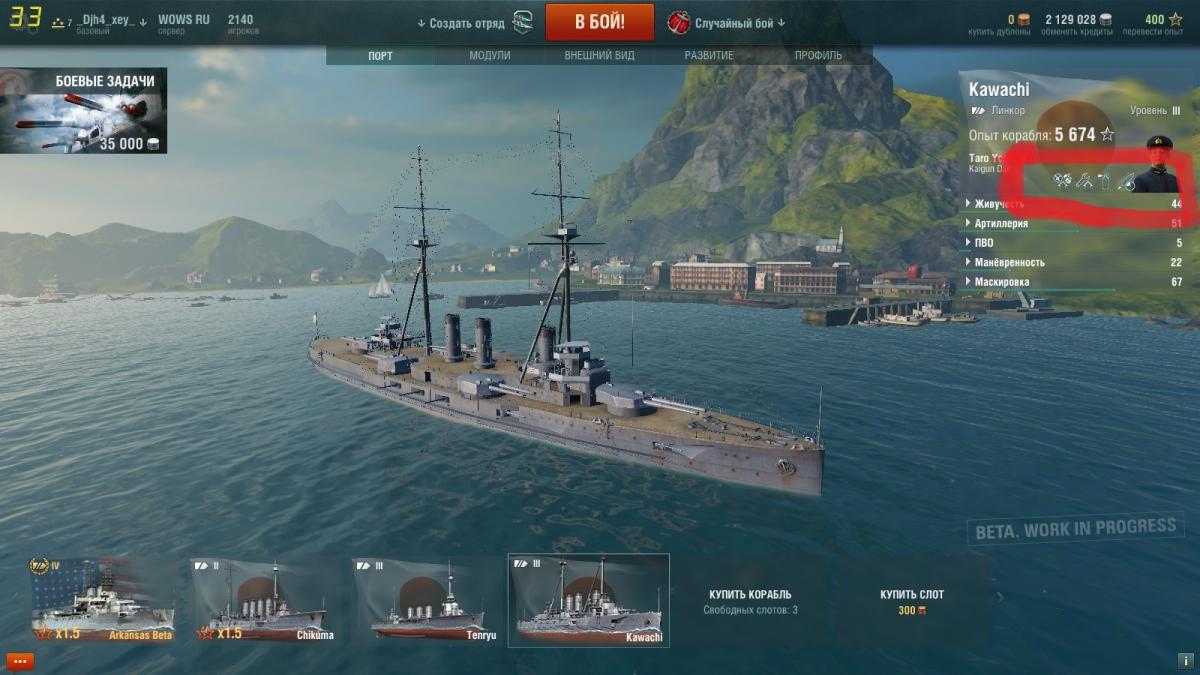
Task: Open the orange chat button in corner
Action: point(20,661)
